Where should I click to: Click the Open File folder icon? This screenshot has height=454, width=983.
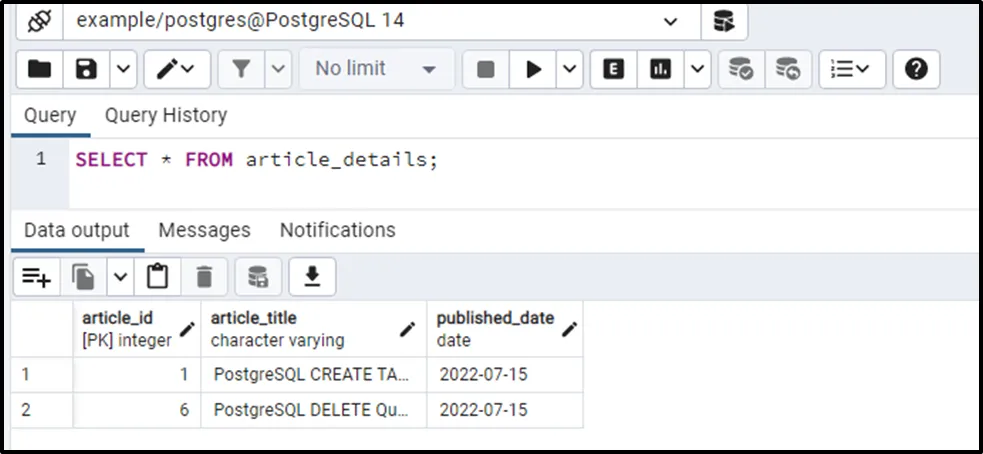click(x=40, y=69)
